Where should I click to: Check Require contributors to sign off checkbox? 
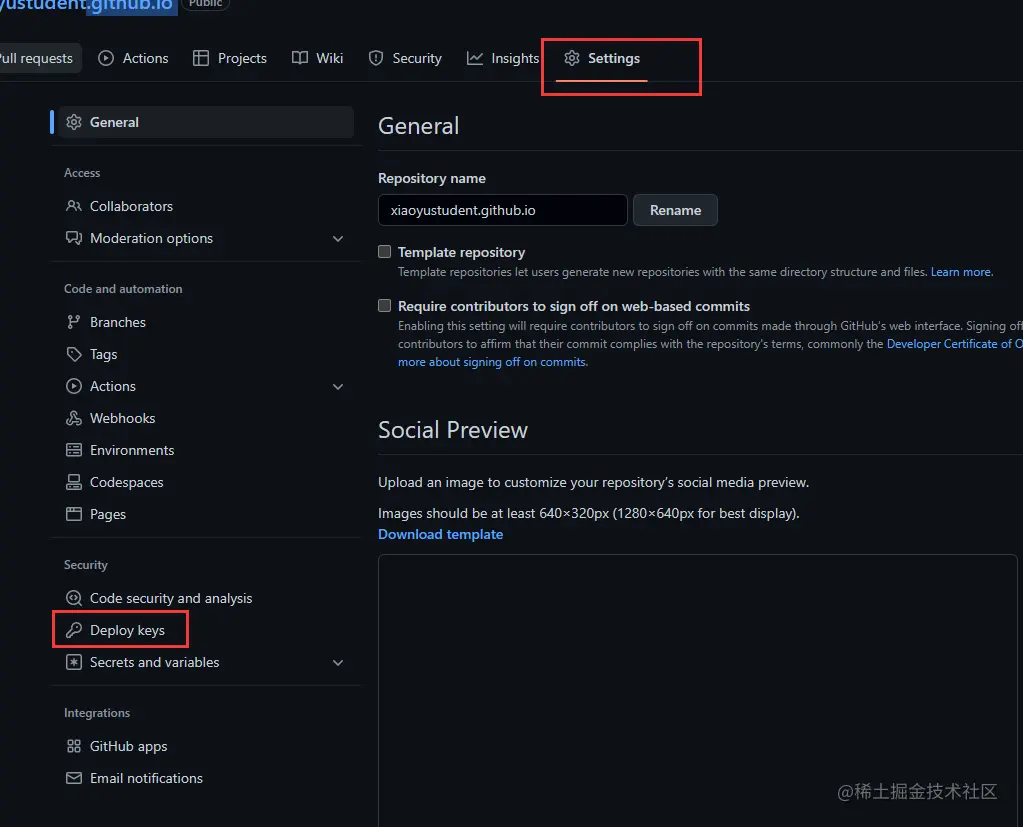pyautogui.click(x=384, y=306)
